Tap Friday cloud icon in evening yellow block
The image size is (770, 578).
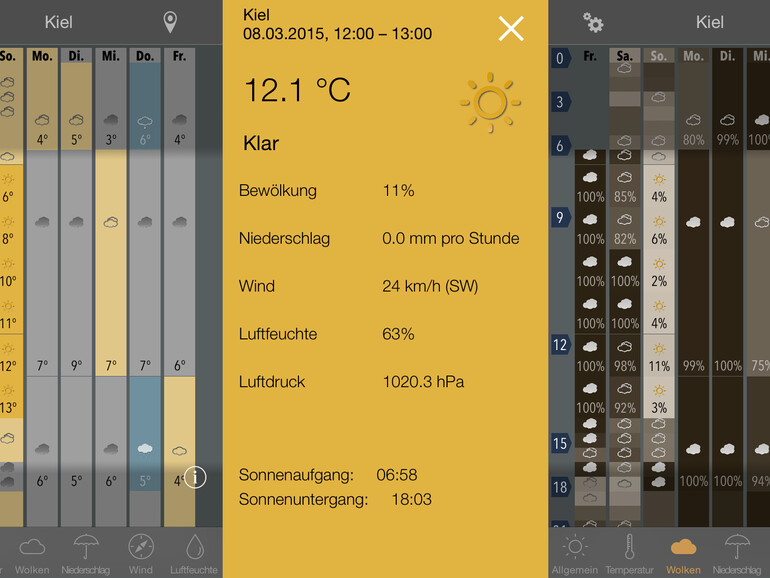pyautogui.click(x=179, y=451)
